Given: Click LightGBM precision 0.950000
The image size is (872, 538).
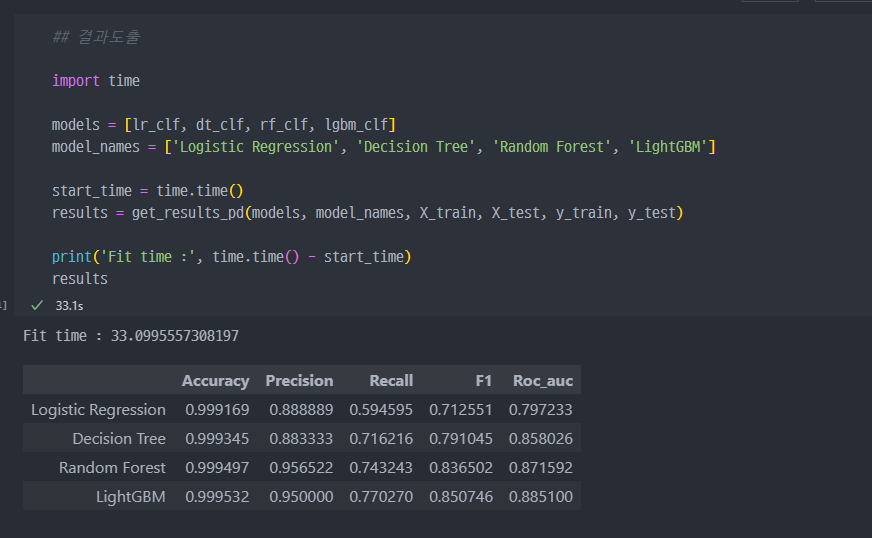Looking at the screenshot, I should coord(301,497).
